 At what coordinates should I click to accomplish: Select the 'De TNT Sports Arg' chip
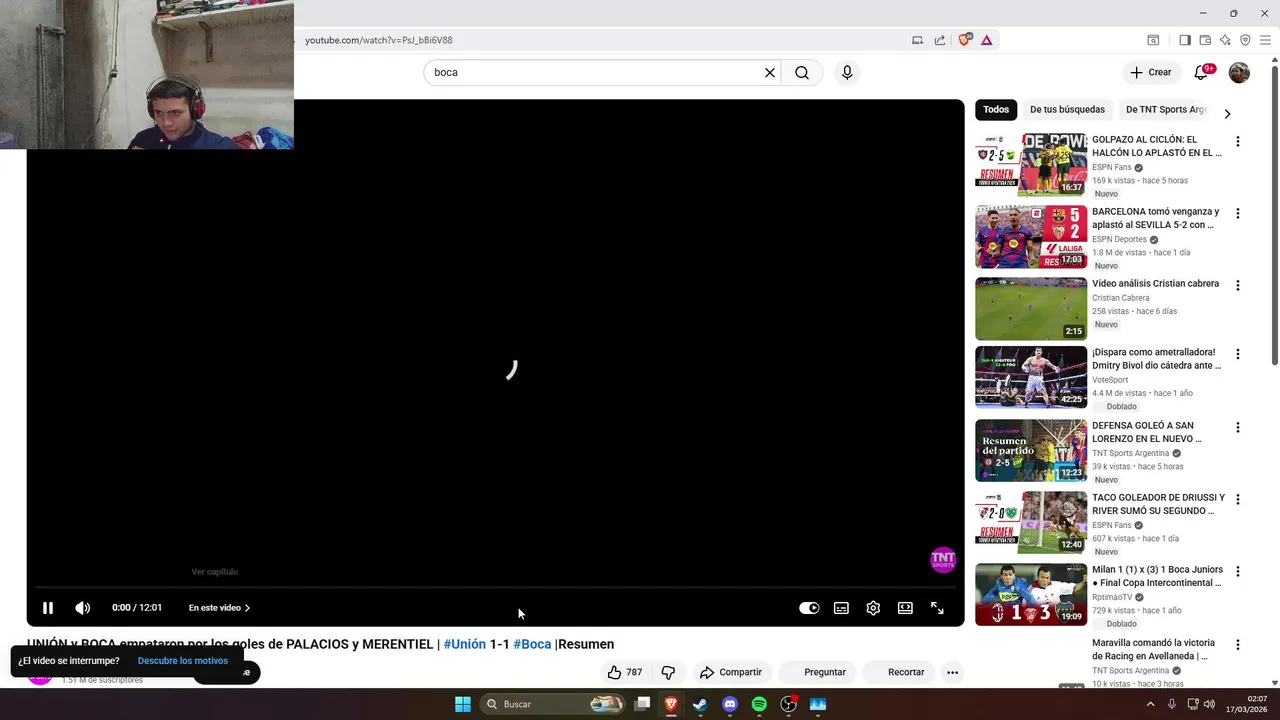[x=1166, y=109]
